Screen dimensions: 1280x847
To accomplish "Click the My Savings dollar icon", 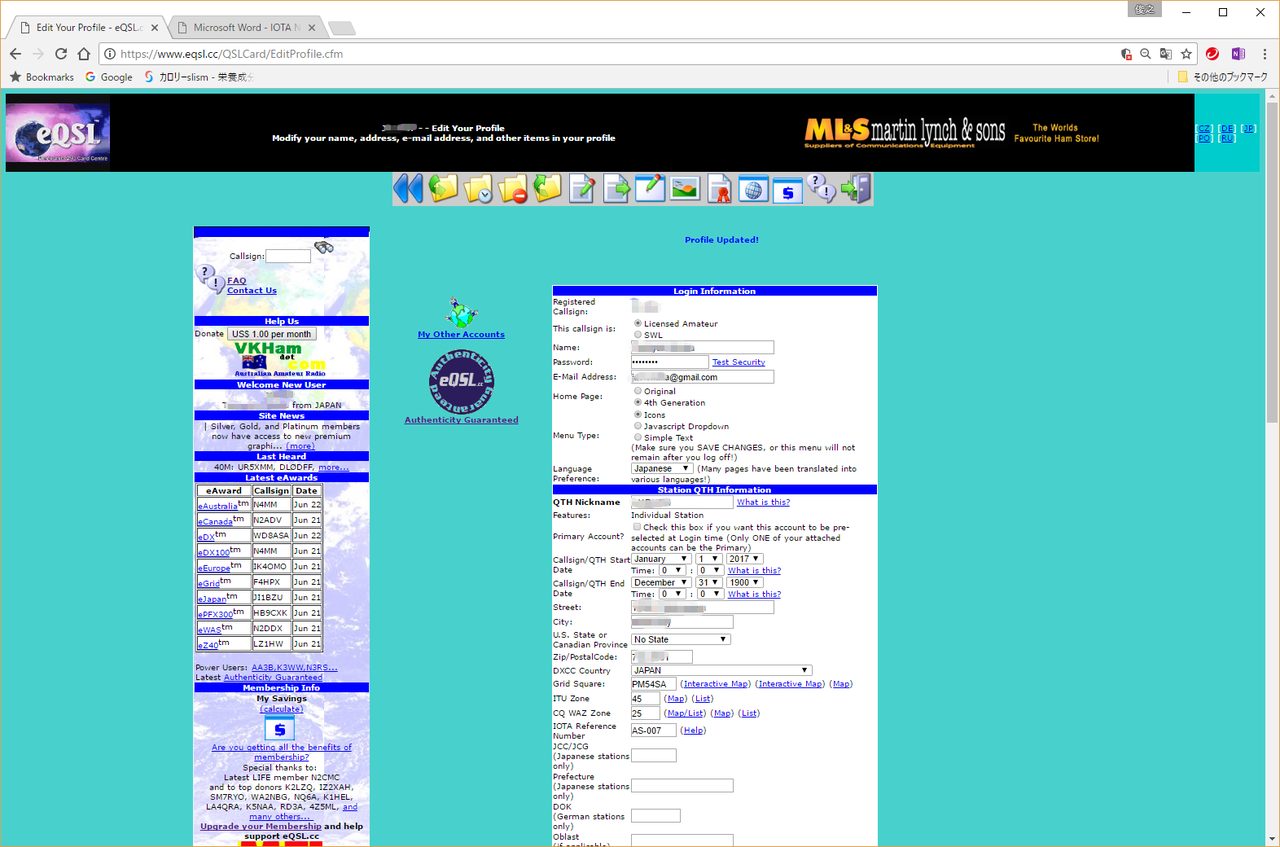I will pos(280,730).
